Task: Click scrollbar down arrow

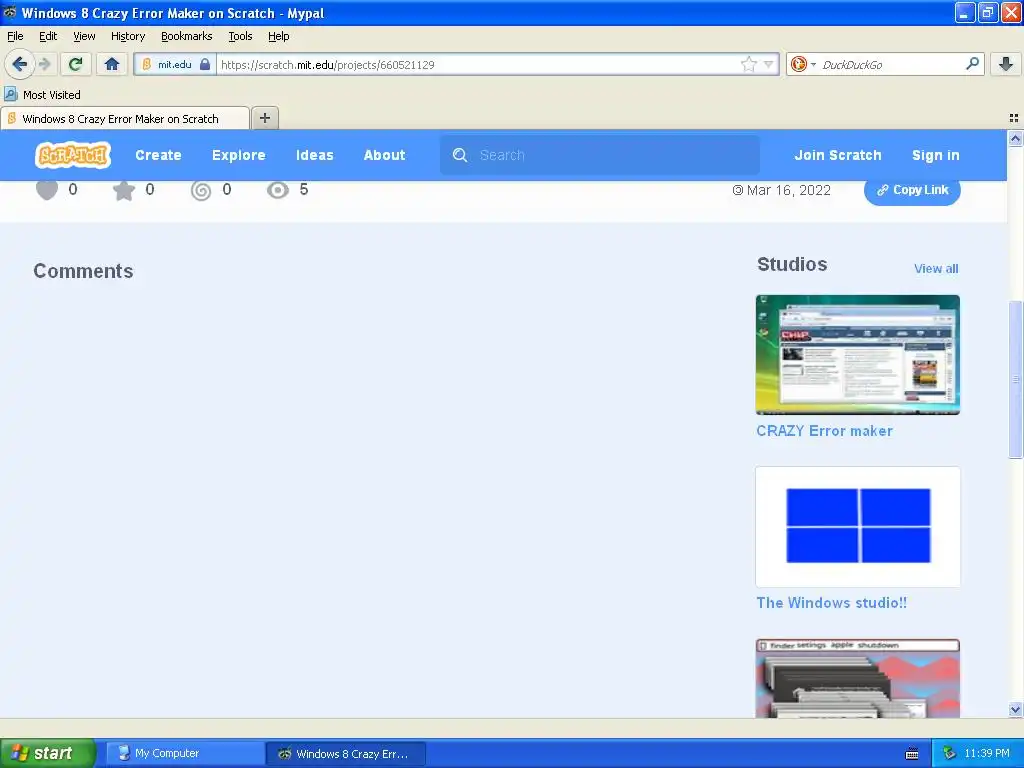Action: (1015, 709)
